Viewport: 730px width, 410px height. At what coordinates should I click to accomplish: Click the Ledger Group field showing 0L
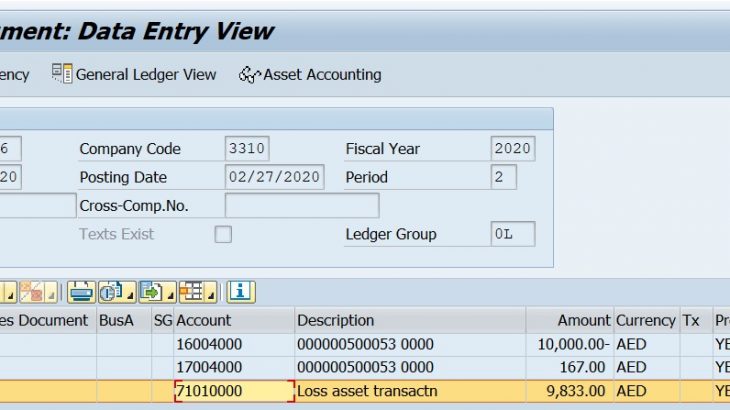click(x=513, y=234)
